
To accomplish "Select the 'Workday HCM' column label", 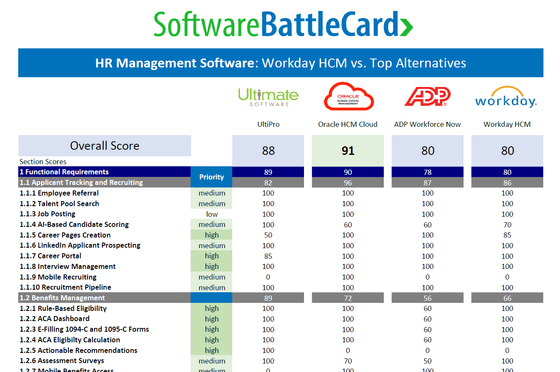I will tap(507, 124).
